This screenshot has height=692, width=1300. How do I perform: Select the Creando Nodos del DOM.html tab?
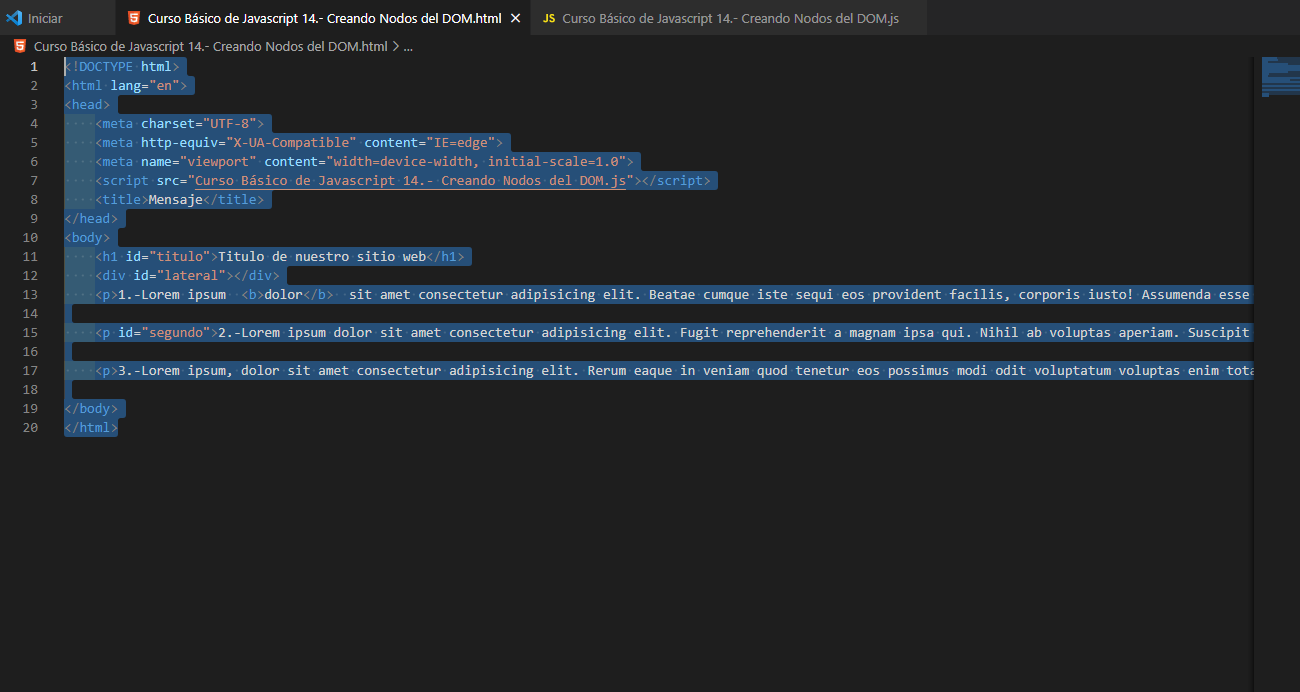click(325, 18)
